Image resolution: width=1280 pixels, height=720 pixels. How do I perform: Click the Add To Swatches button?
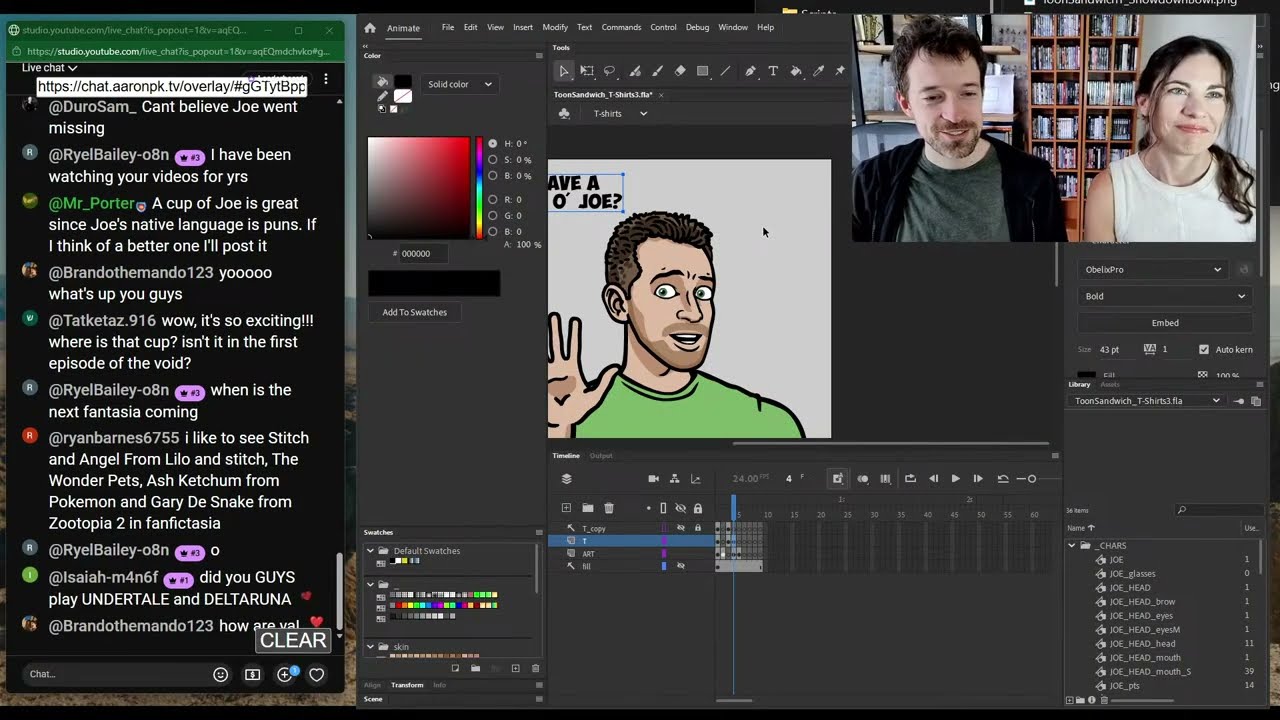(414, 312)
